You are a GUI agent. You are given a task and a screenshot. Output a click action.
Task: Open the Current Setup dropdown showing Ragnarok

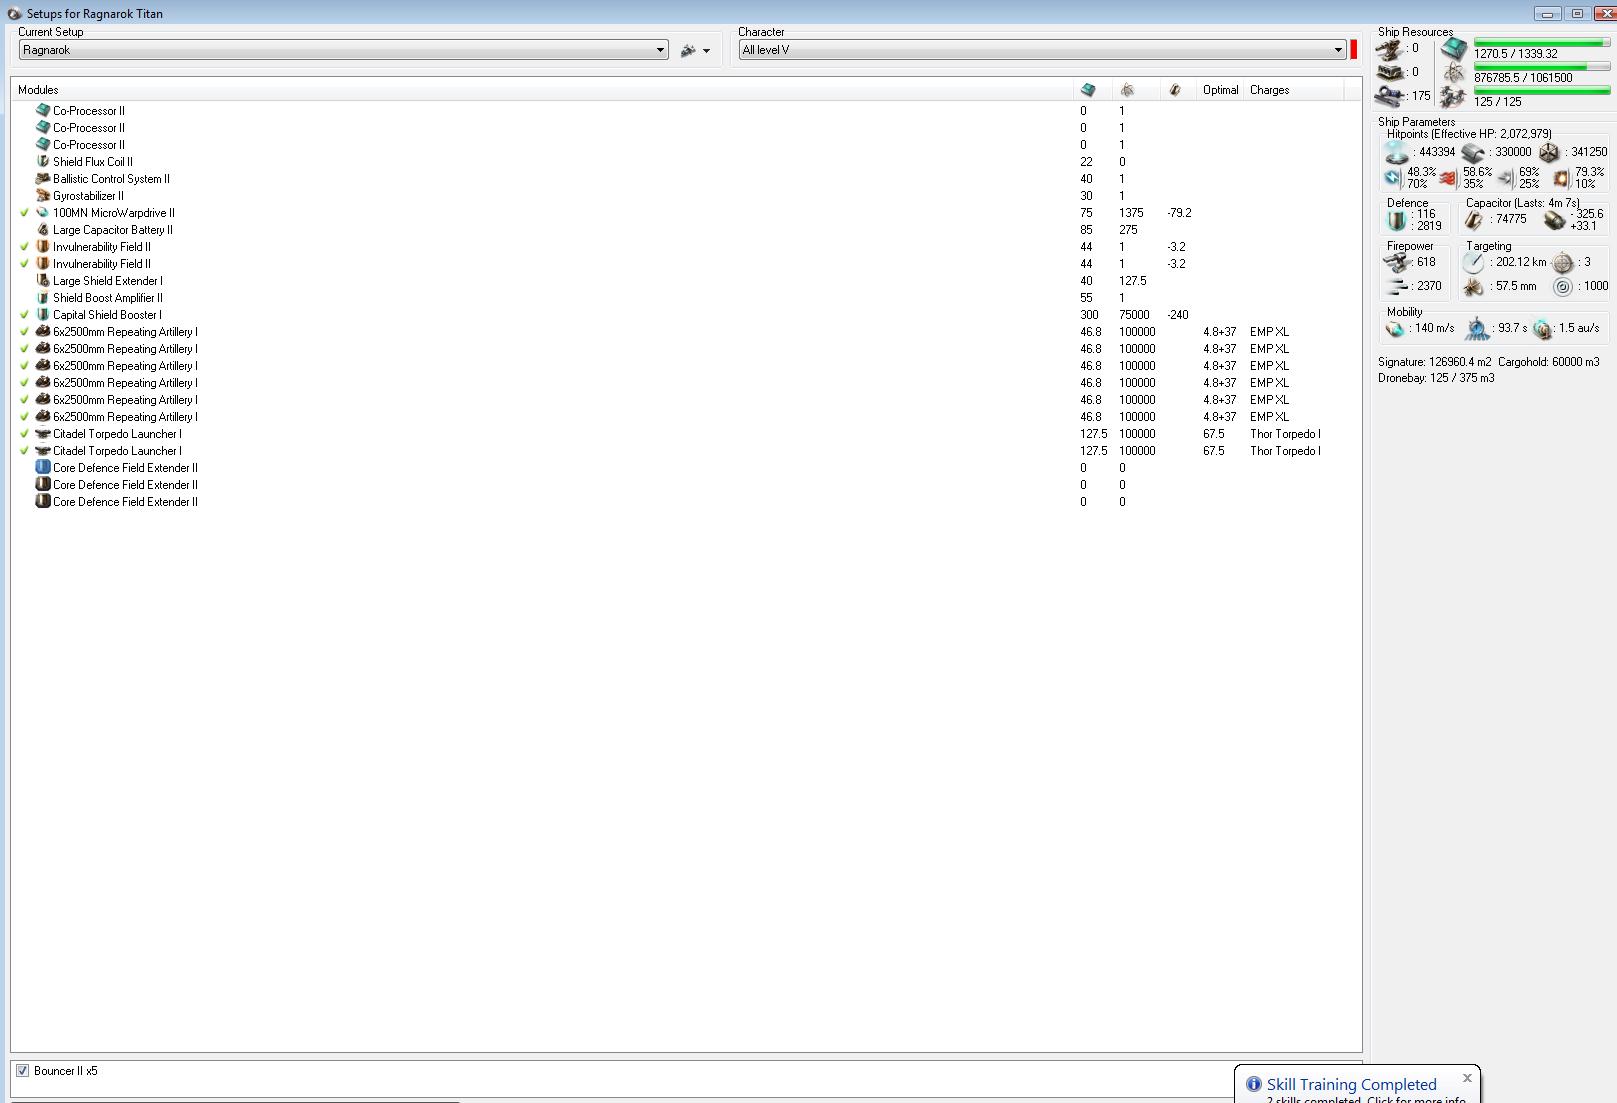point(343,50)
